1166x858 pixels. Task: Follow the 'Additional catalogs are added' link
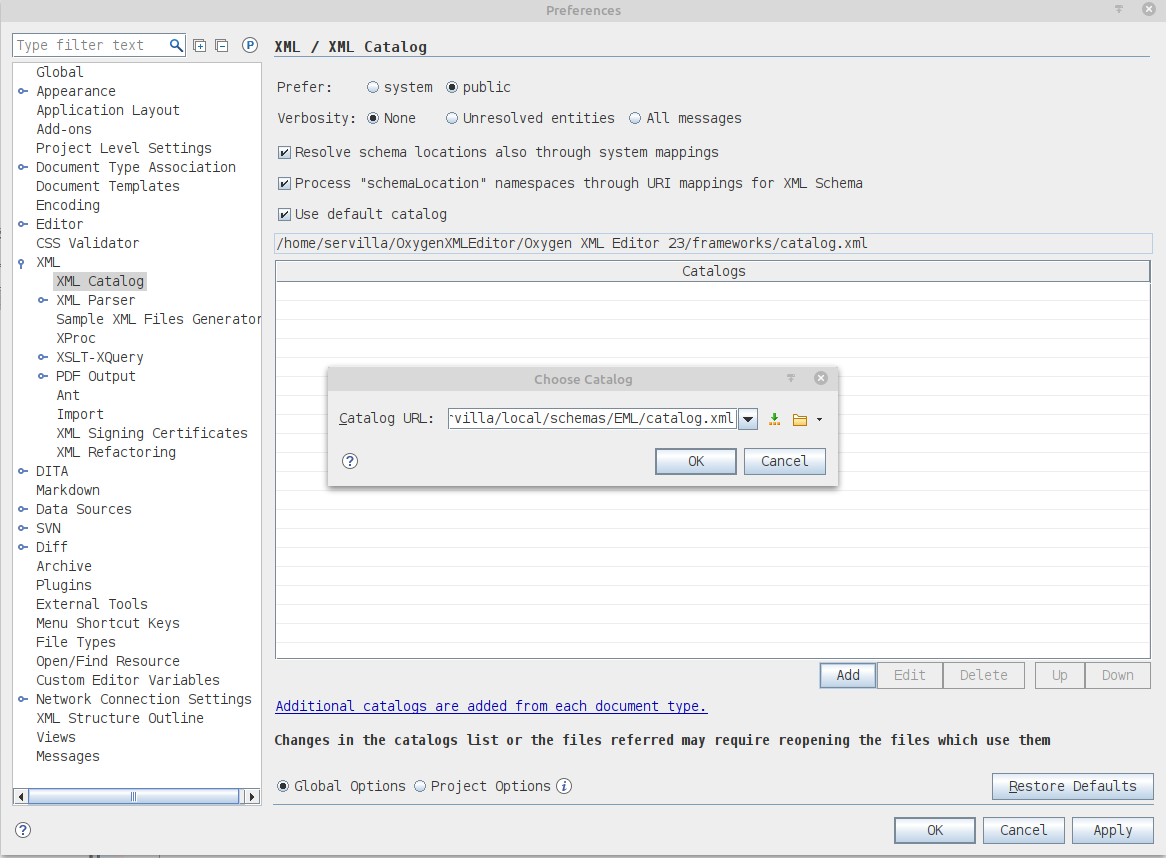pyautogui.click(x=491, y=706)
